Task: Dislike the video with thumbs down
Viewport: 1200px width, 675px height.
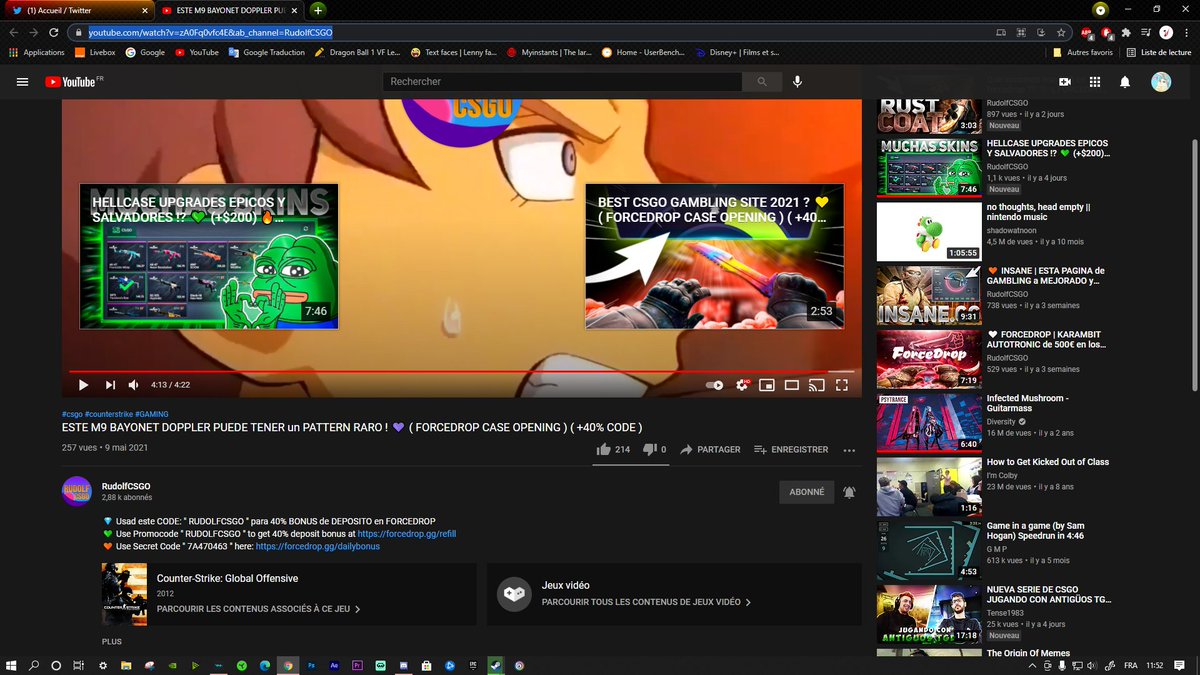Action: (649, 450)
